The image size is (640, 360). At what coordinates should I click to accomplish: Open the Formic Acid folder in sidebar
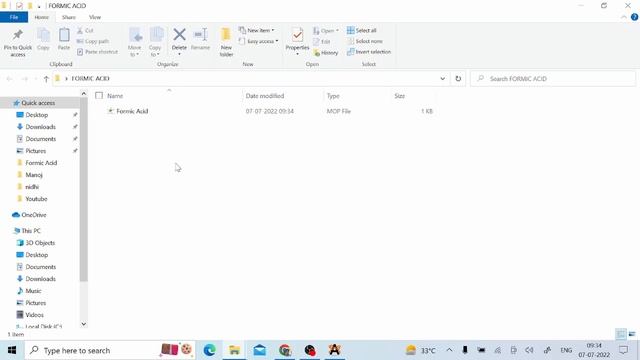coord(41,163)
